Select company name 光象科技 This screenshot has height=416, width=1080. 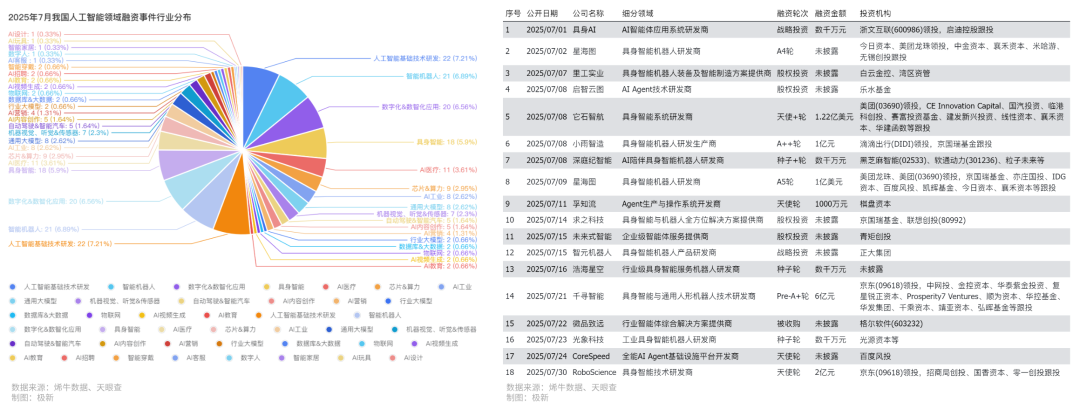(x=588, y=340)
